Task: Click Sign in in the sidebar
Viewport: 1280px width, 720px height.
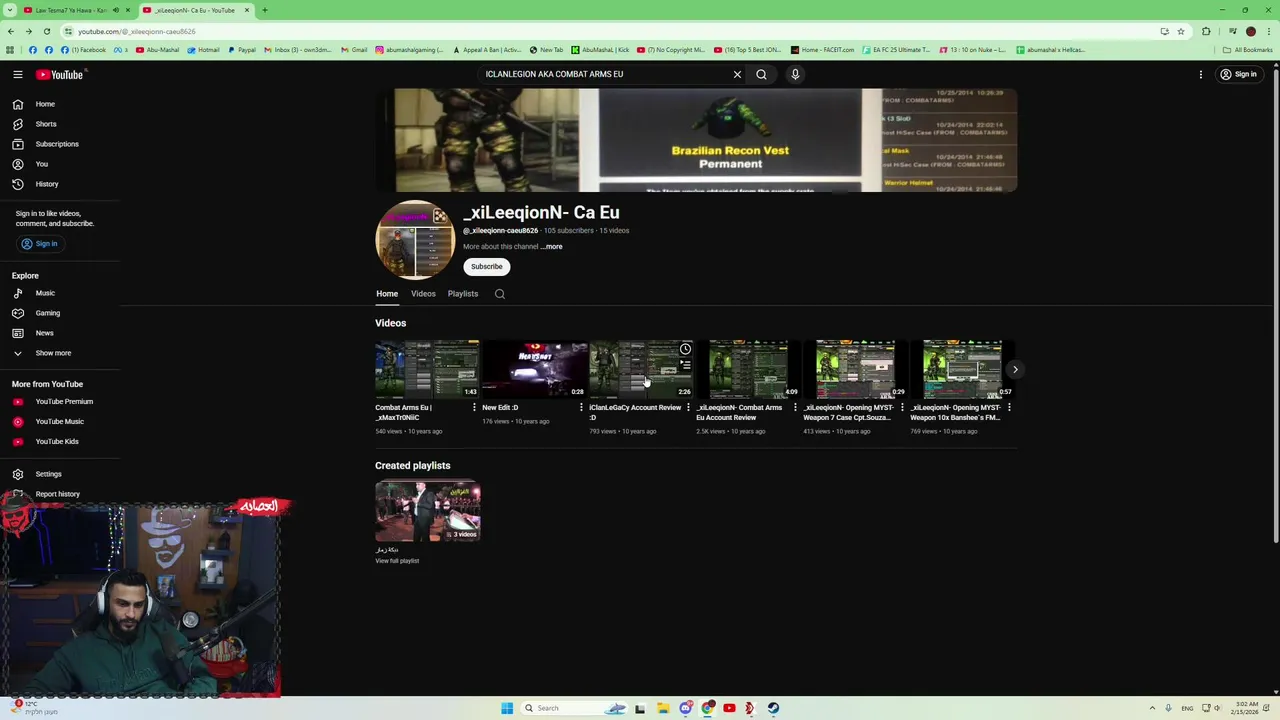Action: [x=40, y=244]
